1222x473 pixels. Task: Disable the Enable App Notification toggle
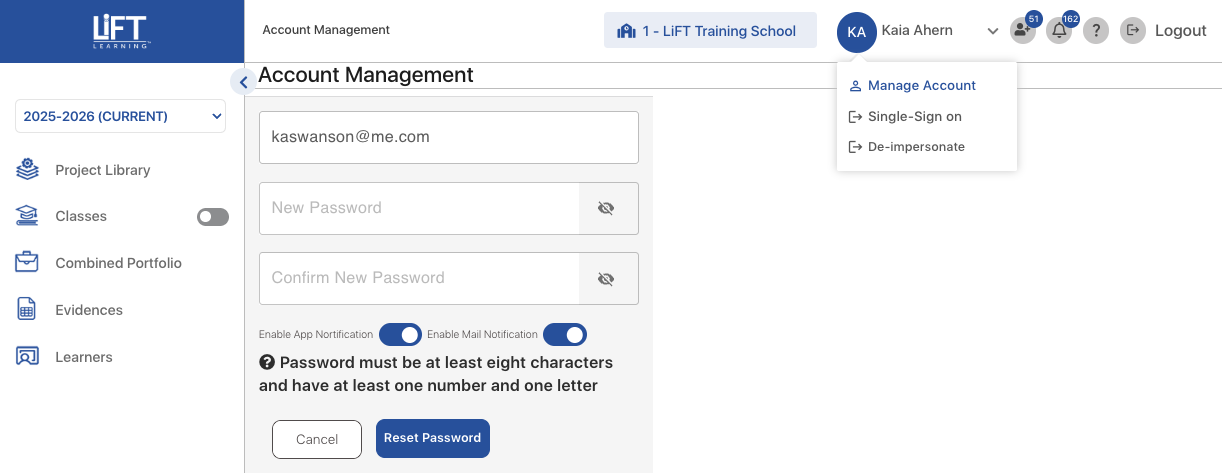click(x=400, y=335)
